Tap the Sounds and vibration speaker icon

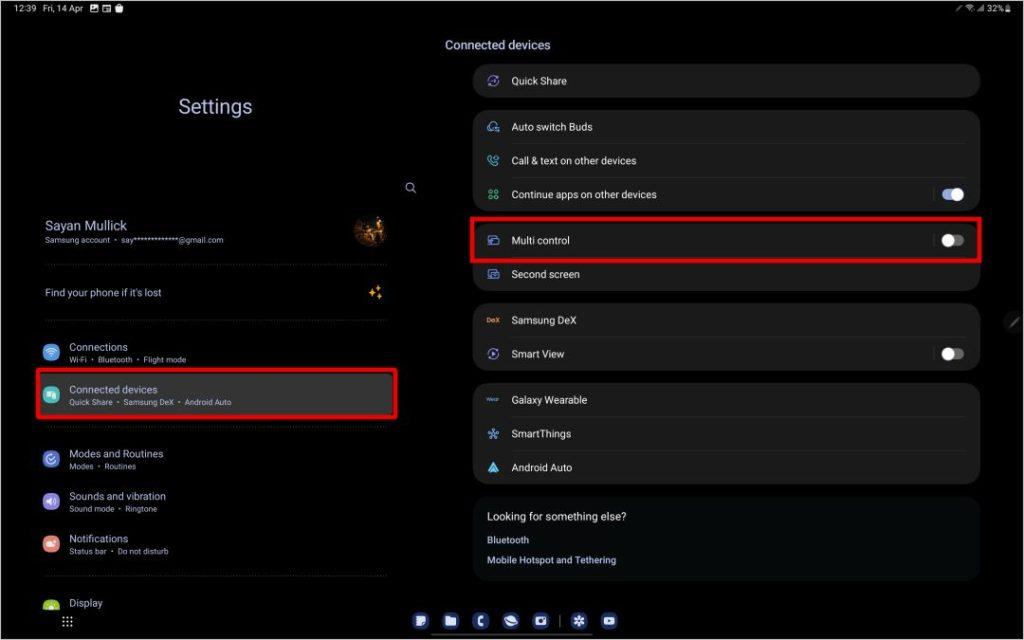click(52, 502)
